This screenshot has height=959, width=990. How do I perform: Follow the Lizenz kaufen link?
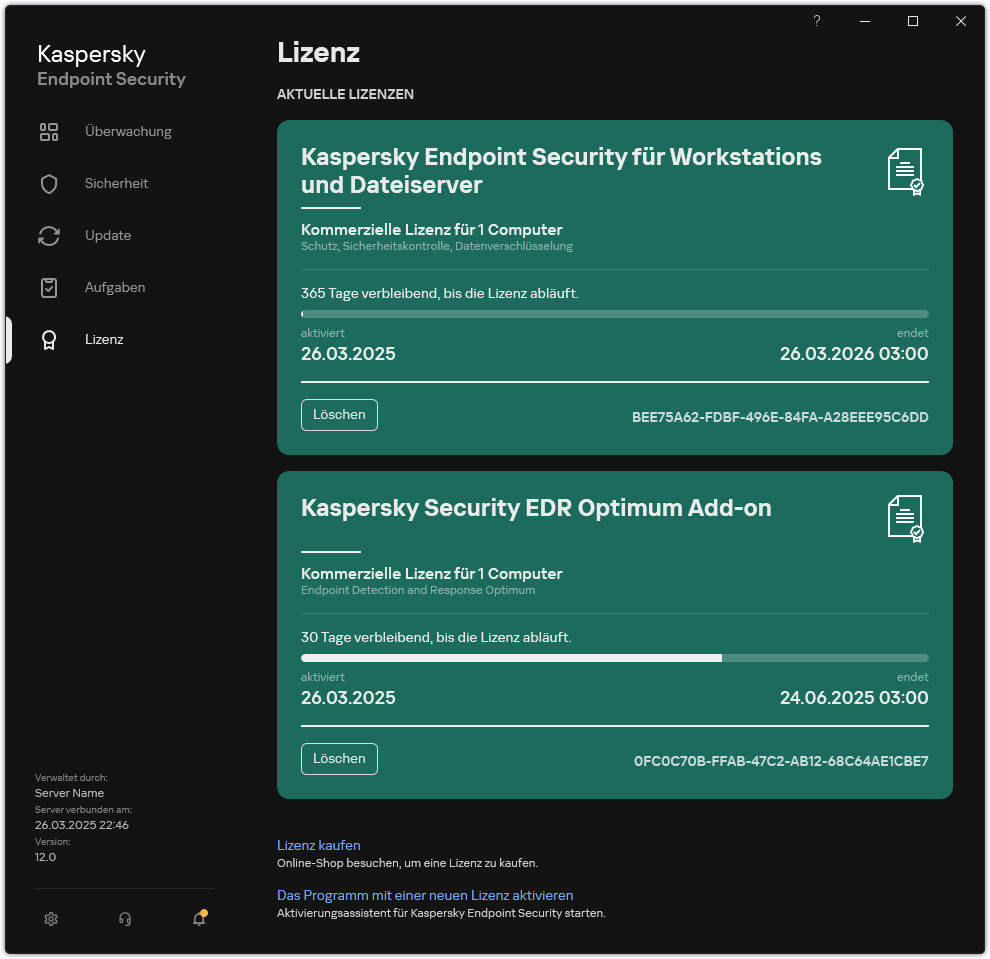tap(318, 845)
